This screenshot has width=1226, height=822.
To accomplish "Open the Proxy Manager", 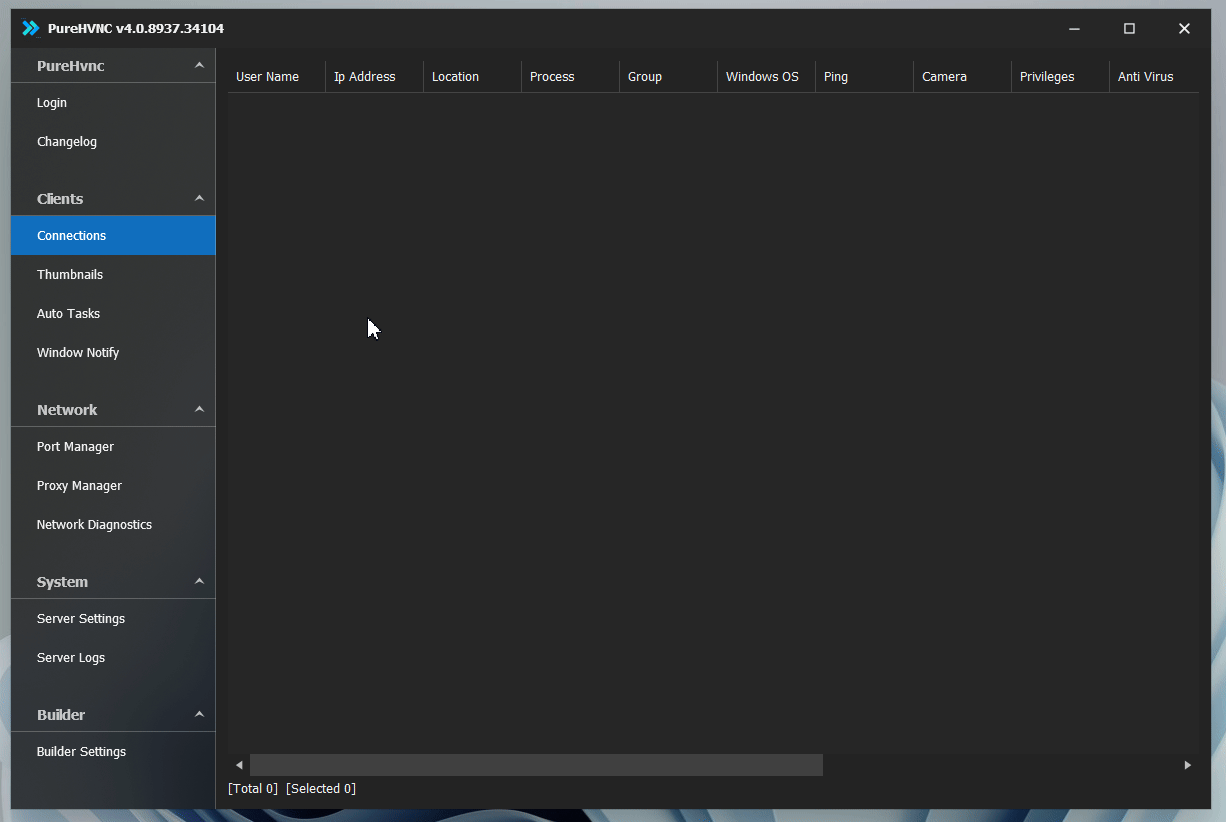I will pos(113,486).
